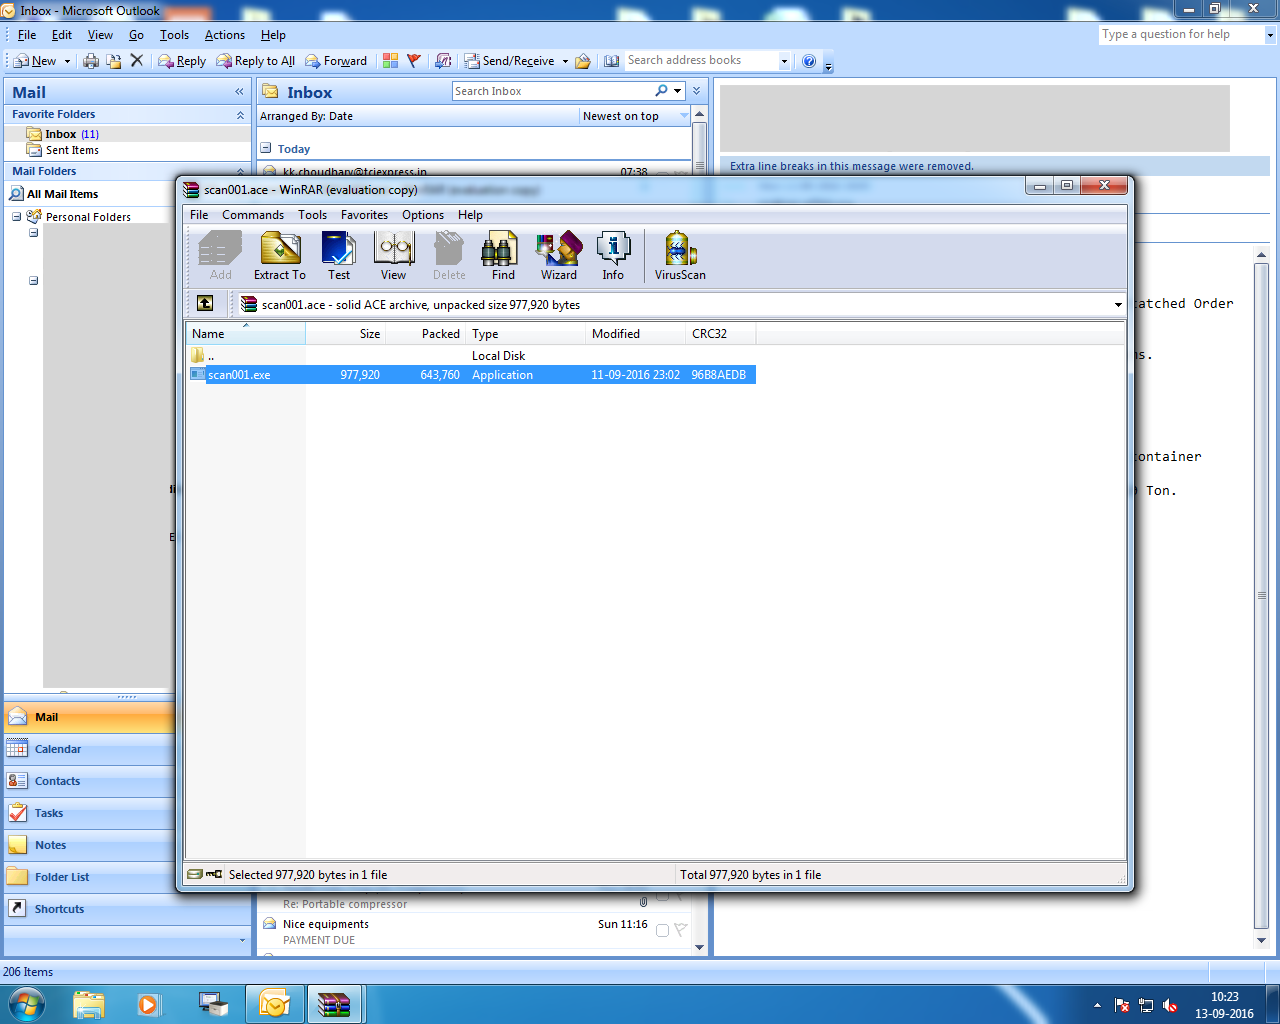
Task: Open the Commands menu in WinRAR
Action: pyautogui.click(x=253, y=215)
